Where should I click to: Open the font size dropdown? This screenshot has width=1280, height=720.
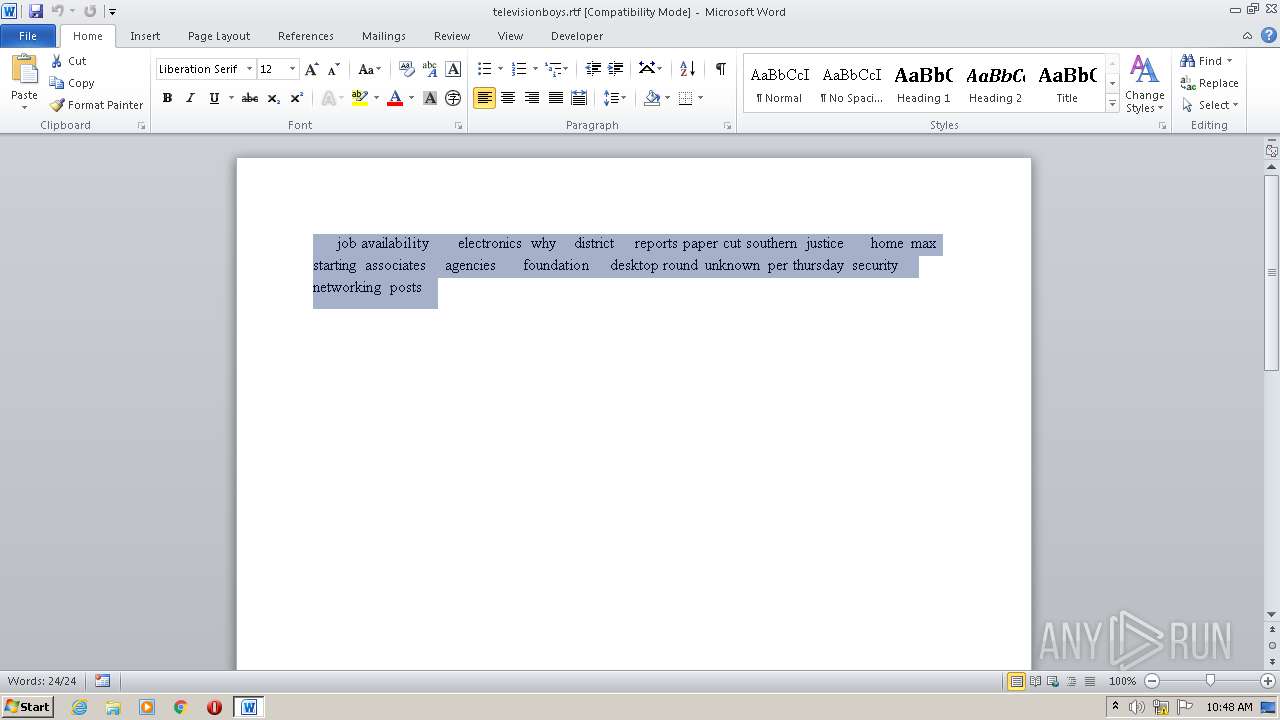292,69
